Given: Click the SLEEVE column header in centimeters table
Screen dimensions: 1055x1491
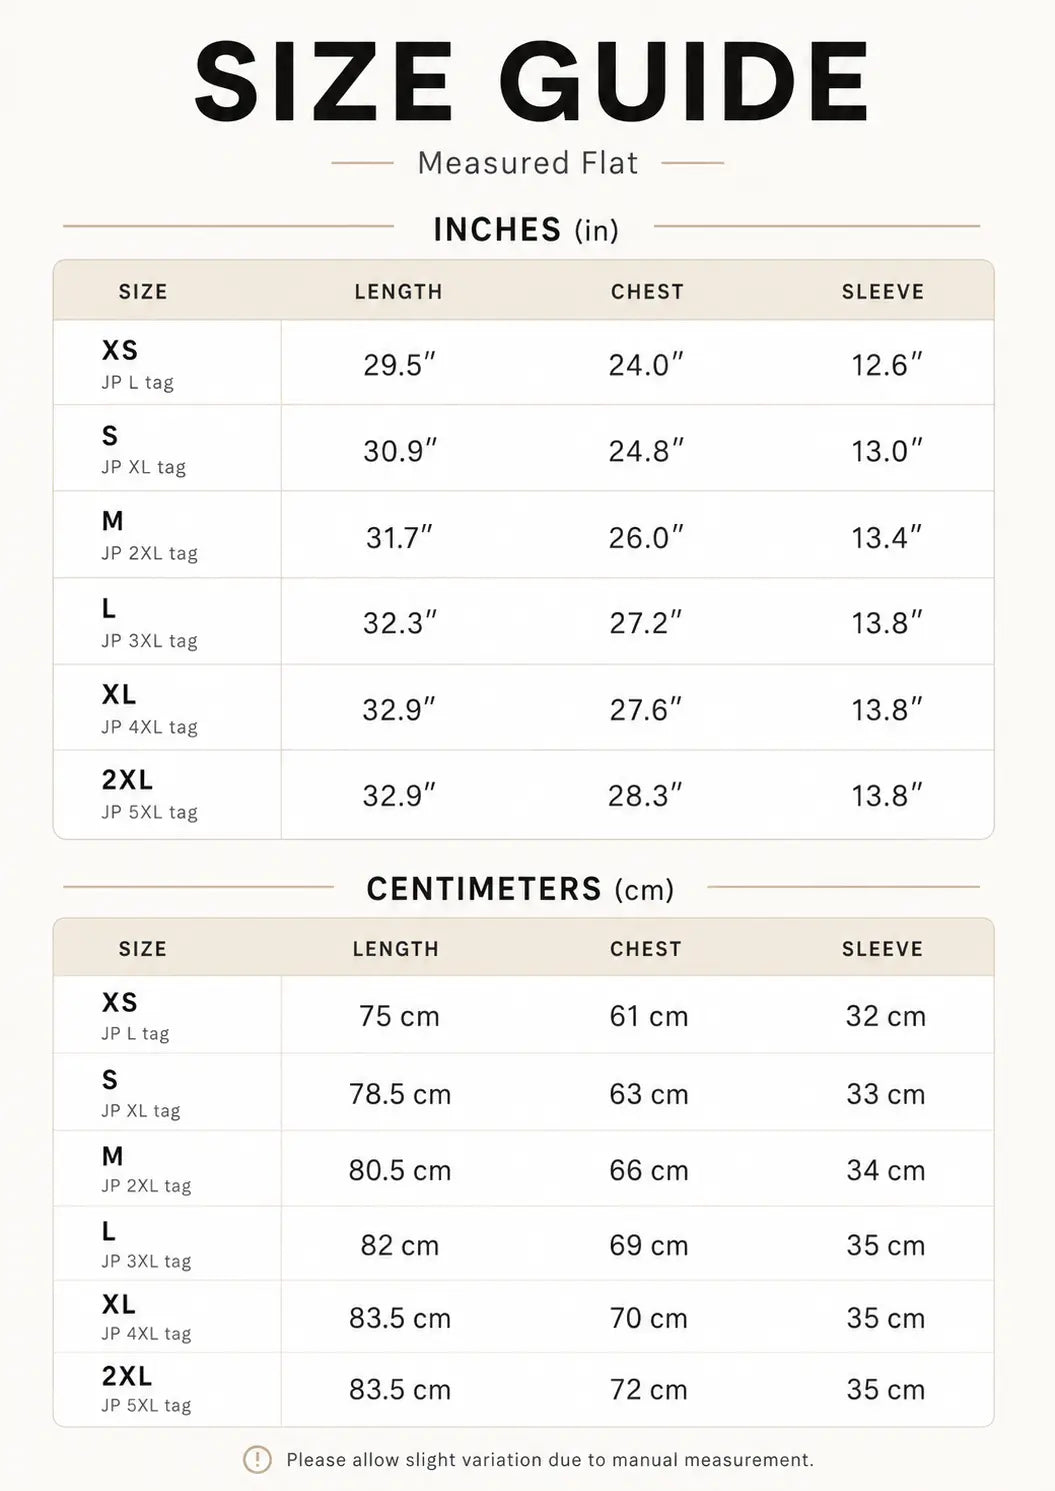Looking at the screenshot, I should click(882, 949).
